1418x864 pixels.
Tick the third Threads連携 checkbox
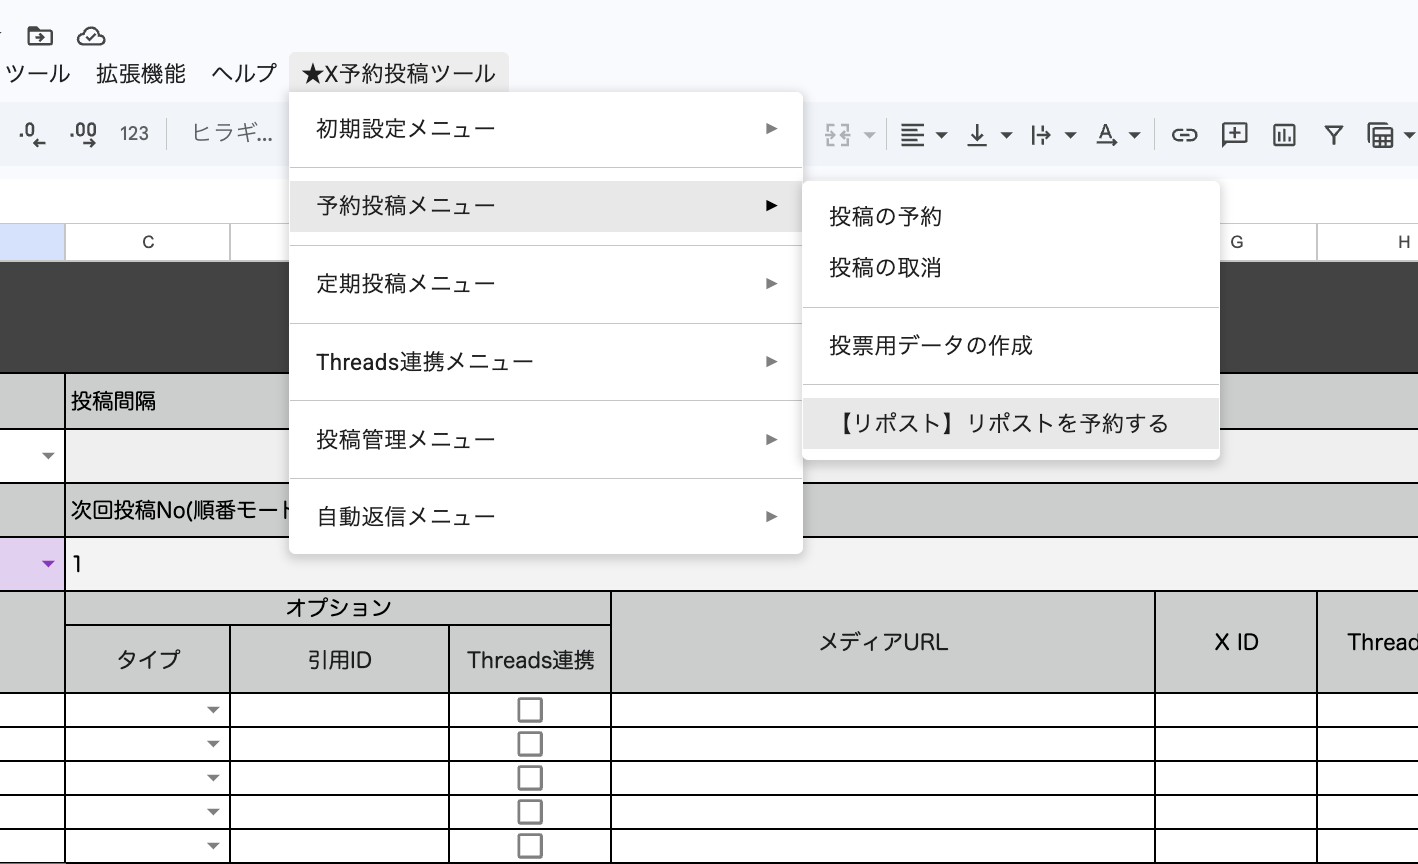coord(530,778)
